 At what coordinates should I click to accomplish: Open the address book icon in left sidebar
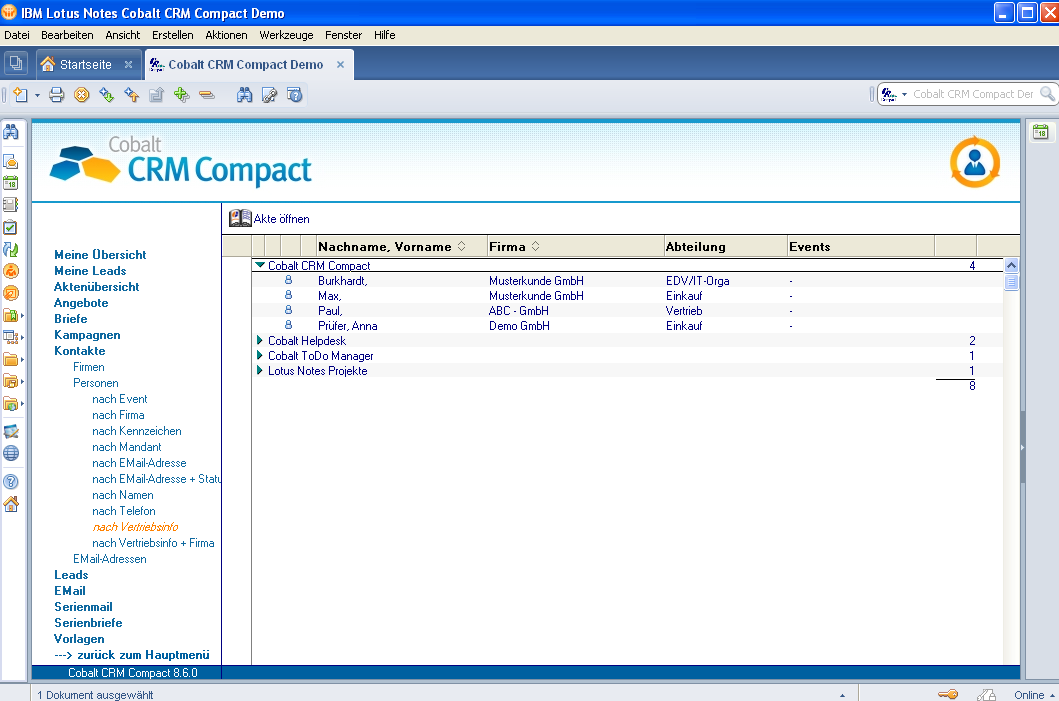tap(11, 205)
